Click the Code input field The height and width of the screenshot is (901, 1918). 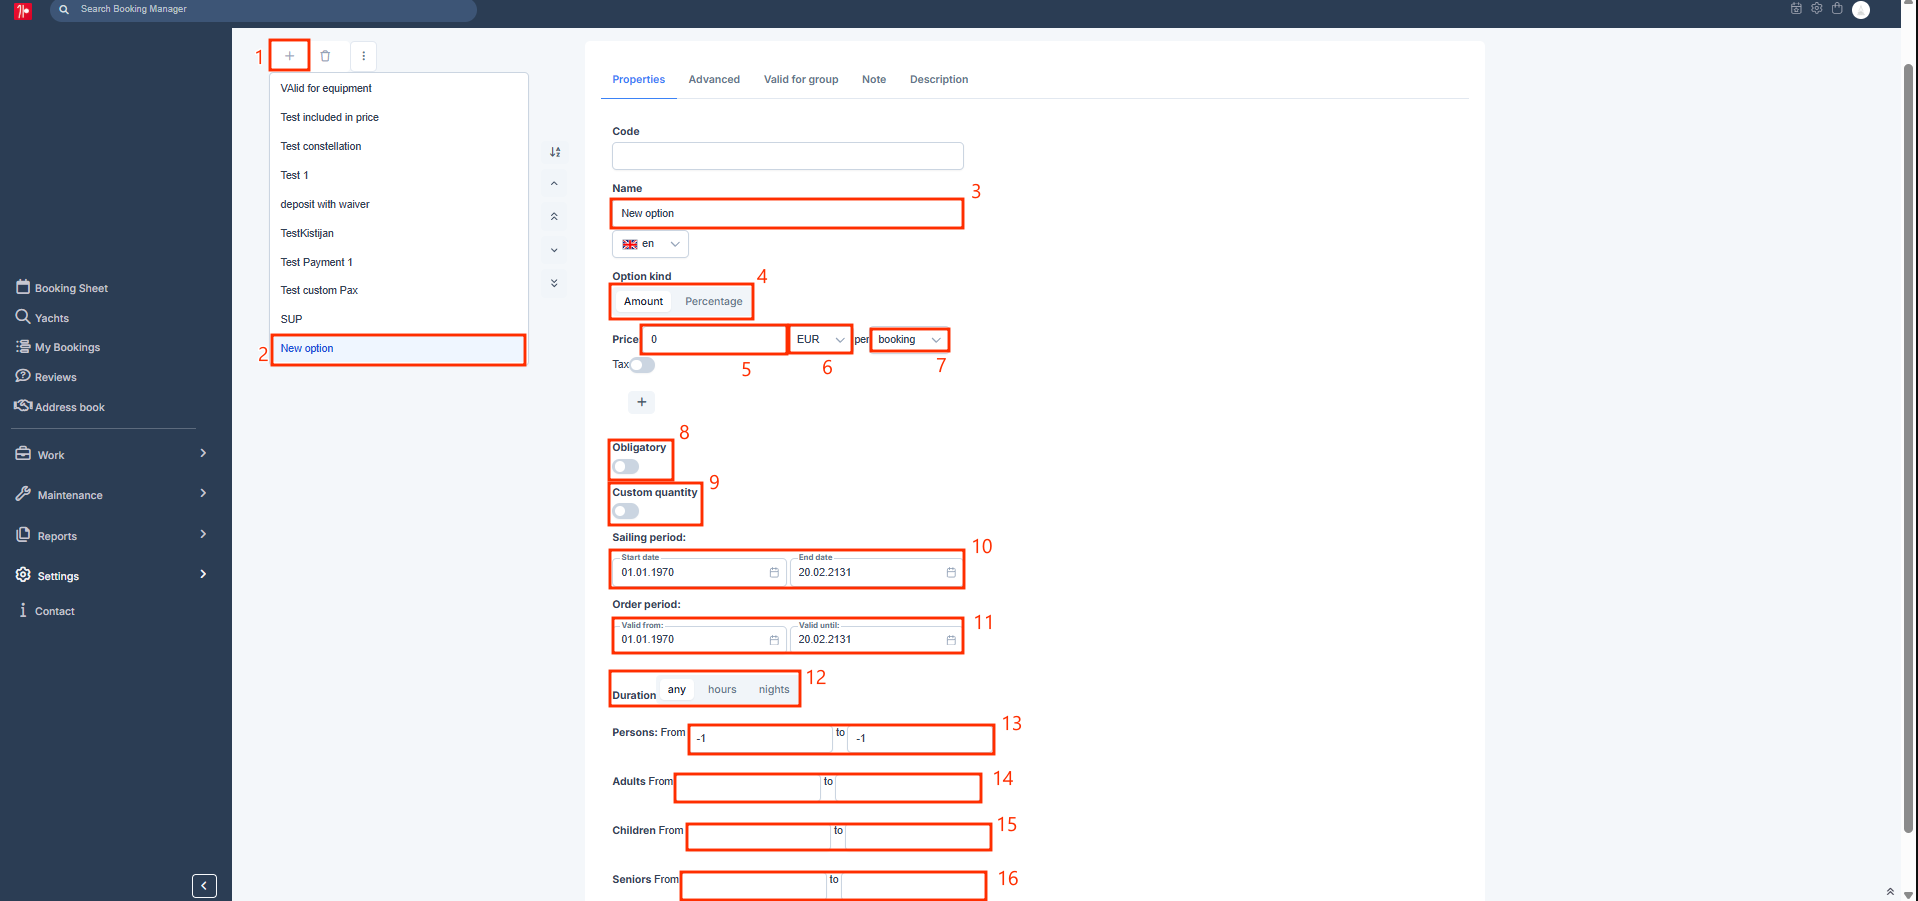788,156
